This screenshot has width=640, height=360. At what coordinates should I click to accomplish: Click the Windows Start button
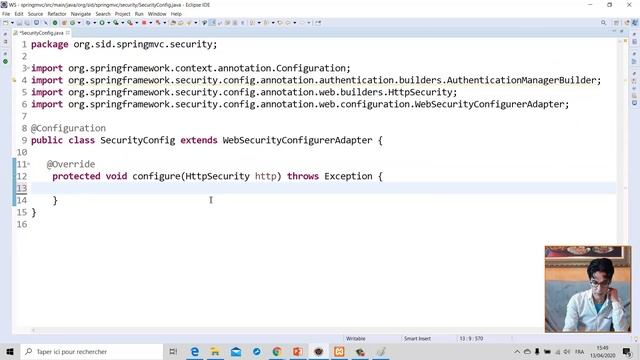(x=10, y=351)
